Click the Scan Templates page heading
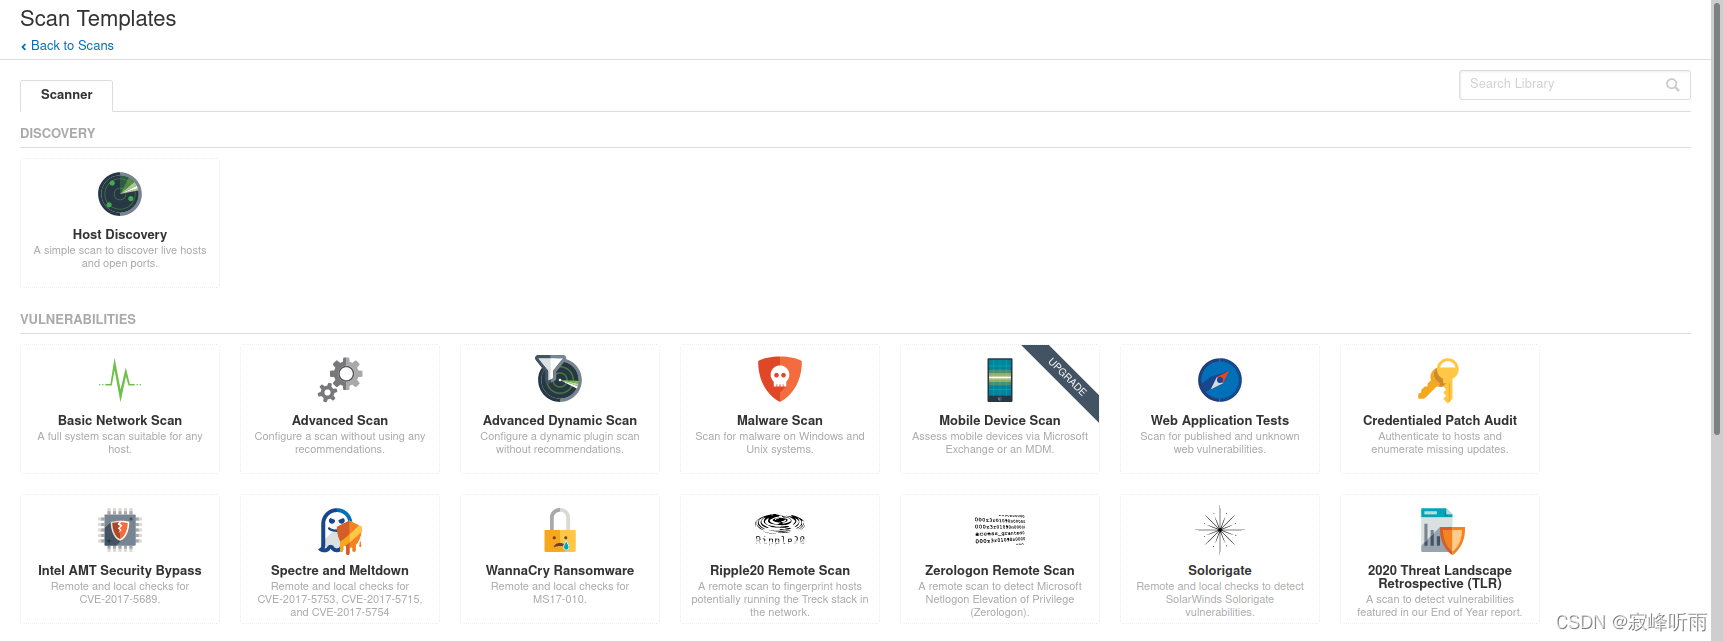 pyautogui.click(x=98, y=19)
